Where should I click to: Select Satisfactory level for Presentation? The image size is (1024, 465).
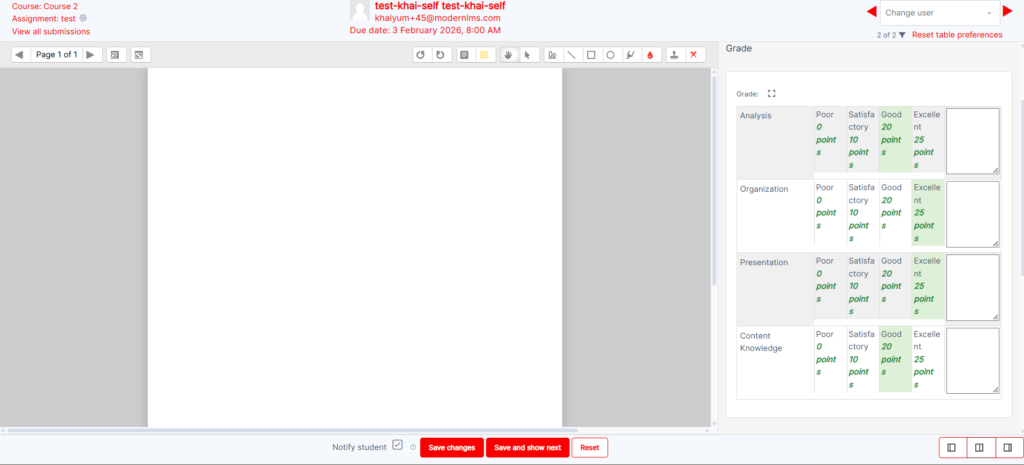pos(862,286)
